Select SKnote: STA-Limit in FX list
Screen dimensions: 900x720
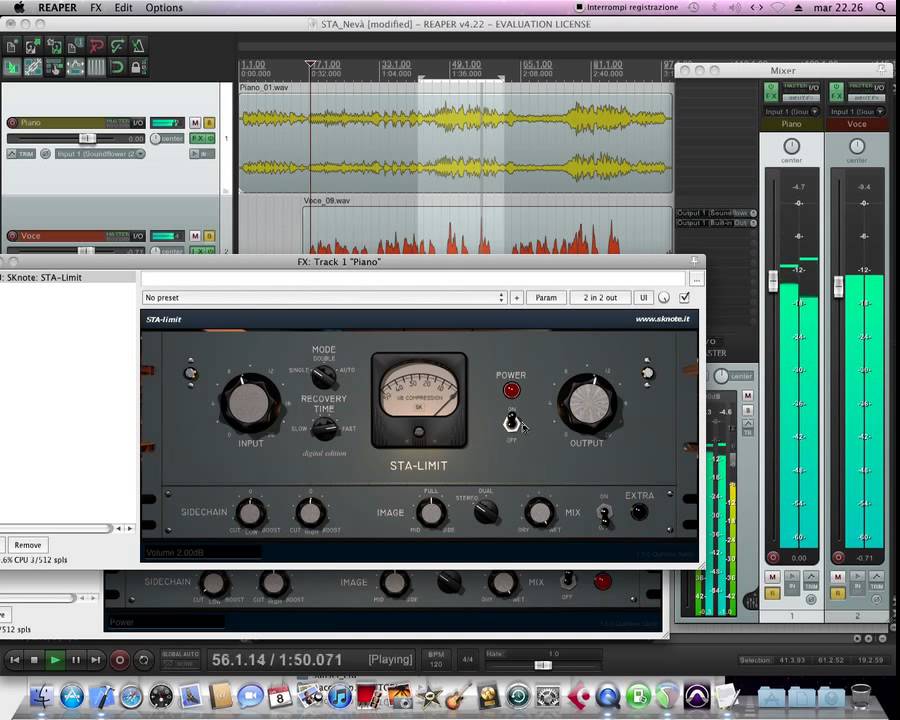pos(68,277)
